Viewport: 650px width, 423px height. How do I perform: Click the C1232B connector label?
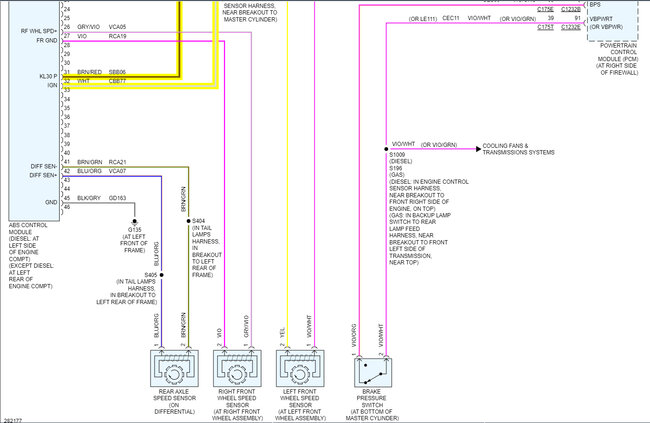click(571, 10)
